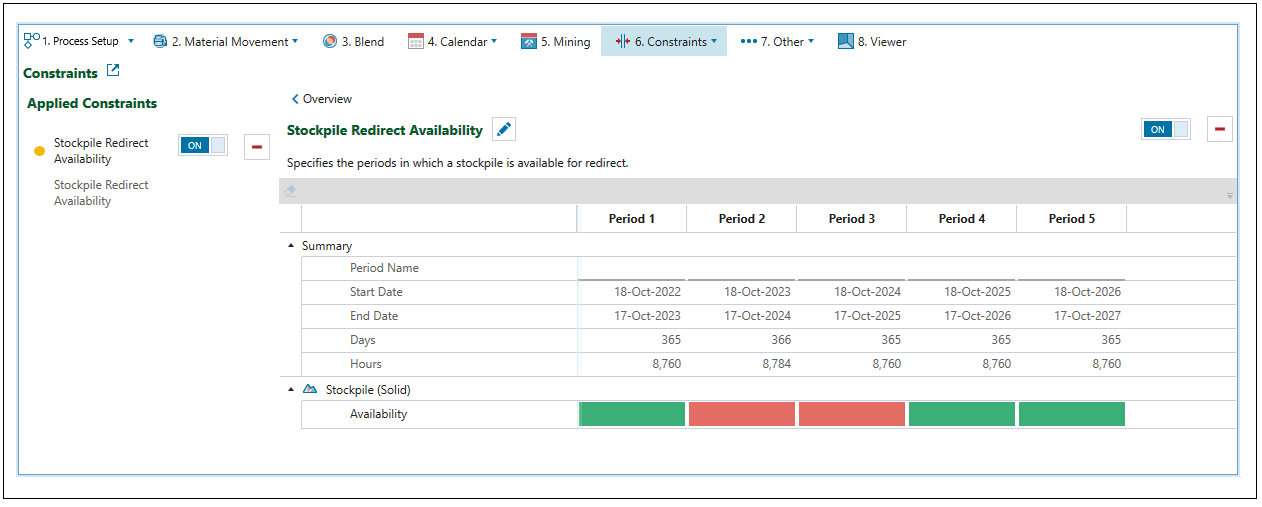The height and width of the screenshot is (507, 1262).
Task: Collapse the Stockpile (Solid) group
Action: [x=291, y=390]
